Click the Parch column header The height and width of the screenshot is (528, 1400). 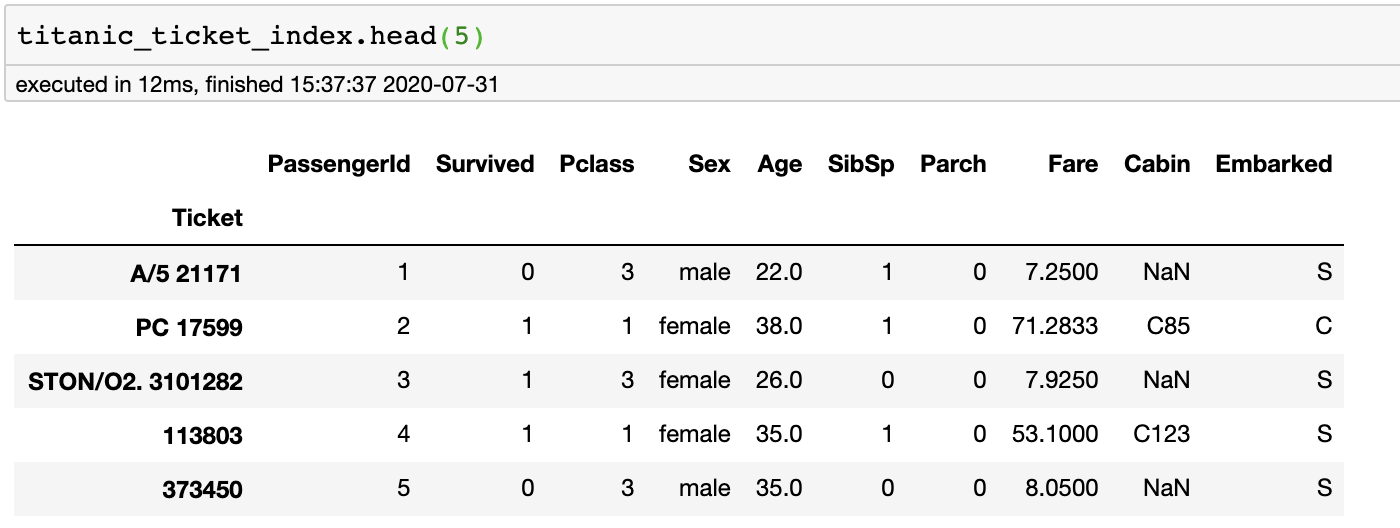coord(953,164)
